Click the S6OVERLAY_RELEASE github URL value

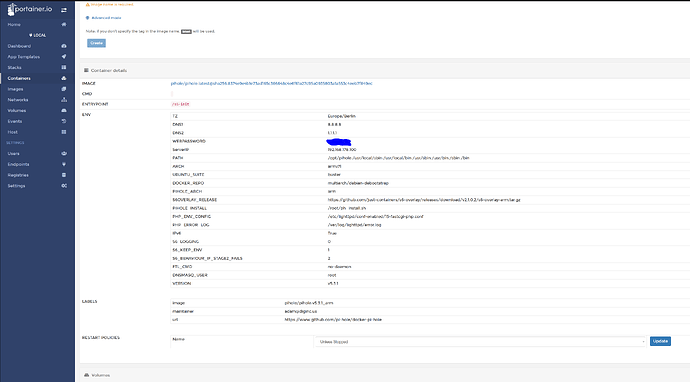point(424,200)
